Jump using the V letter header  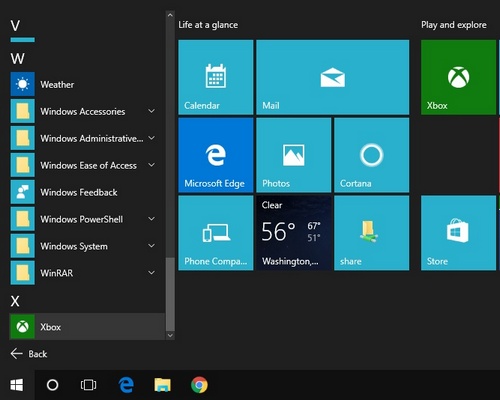[15, 26]
